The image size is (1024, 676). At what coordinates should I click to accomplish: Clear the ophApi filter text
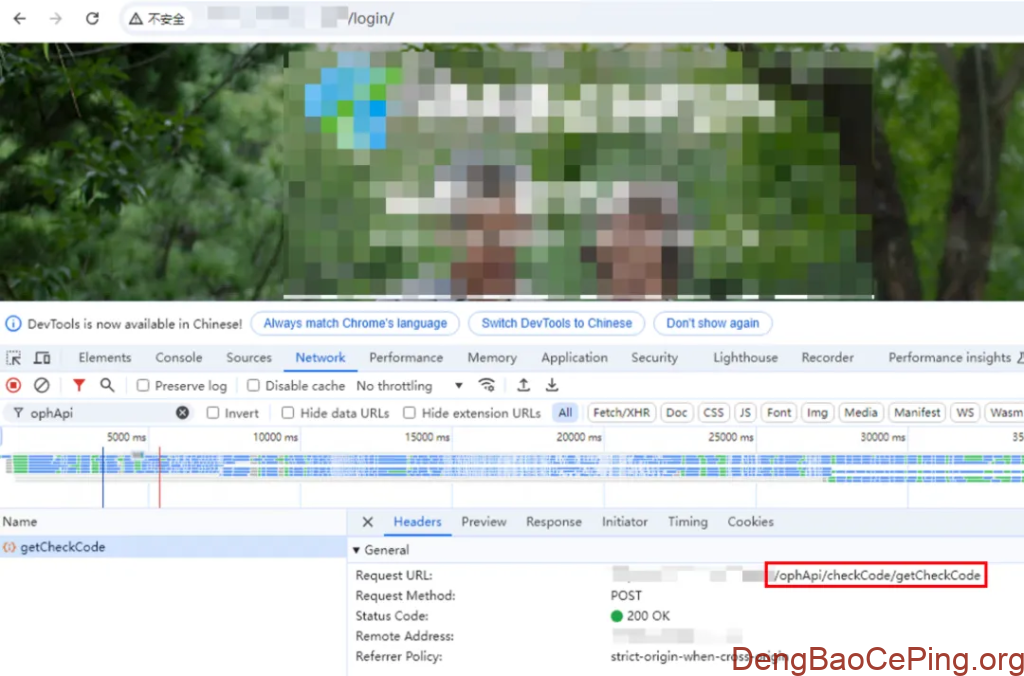(182, 412)
